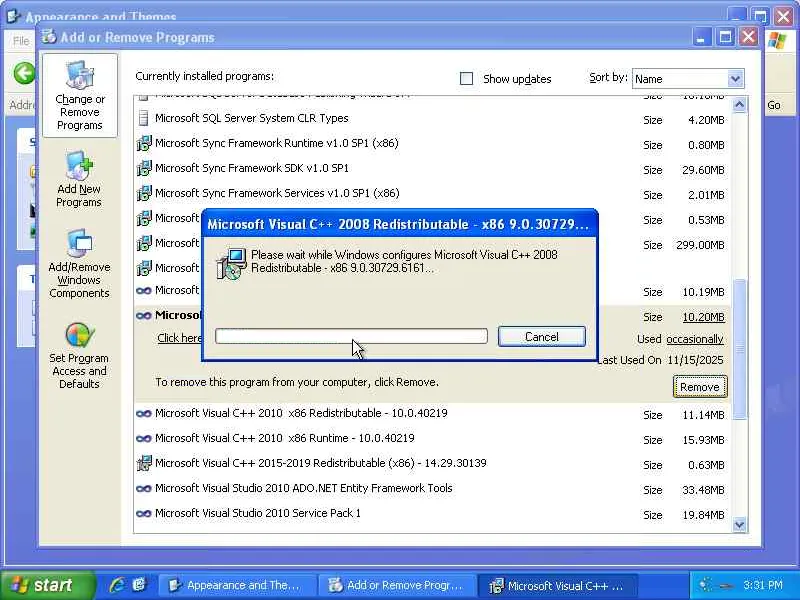Screen dimensions: 800x600
Task: Click the Sync Framework Services v1.0 SP1 icon
Action: click(x=144, y=193)
